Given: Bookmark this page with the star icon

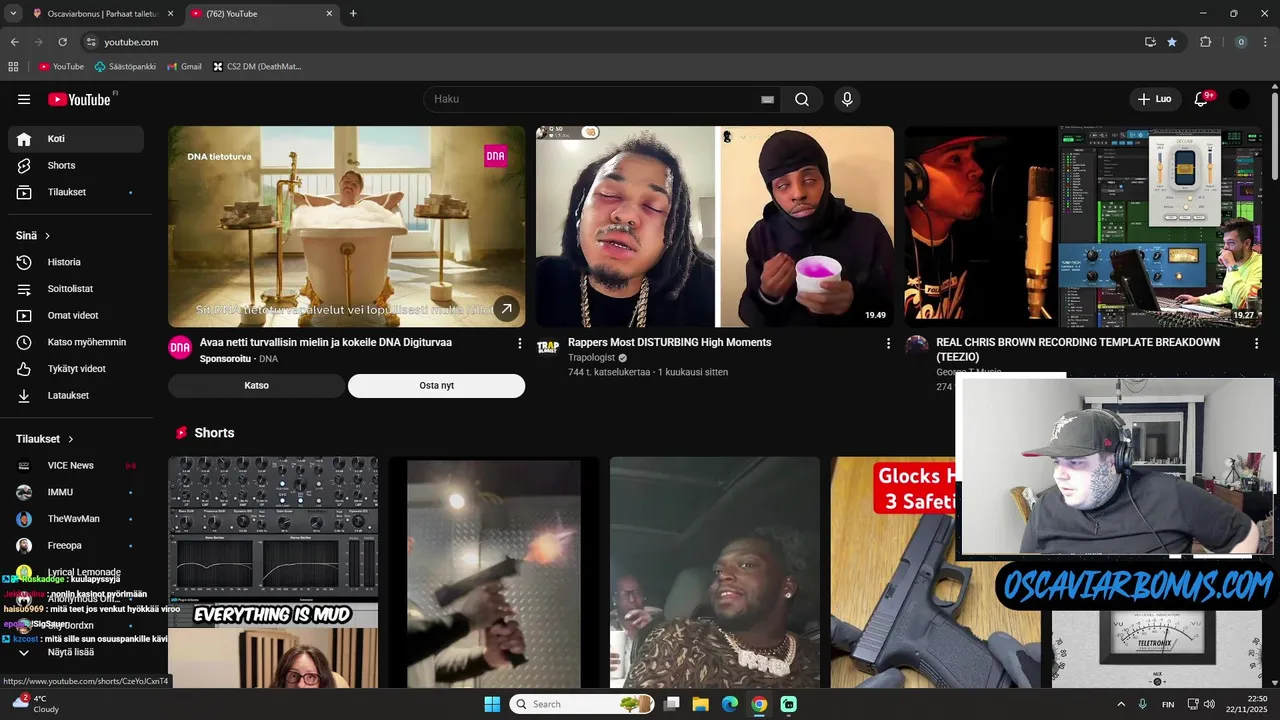Looking at the screenshot, I should [x=1172, y=42].
